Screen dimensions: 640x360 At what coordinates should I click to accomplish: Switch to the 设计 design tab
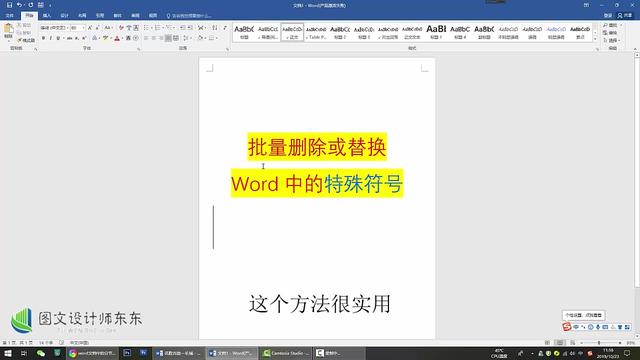64,16
